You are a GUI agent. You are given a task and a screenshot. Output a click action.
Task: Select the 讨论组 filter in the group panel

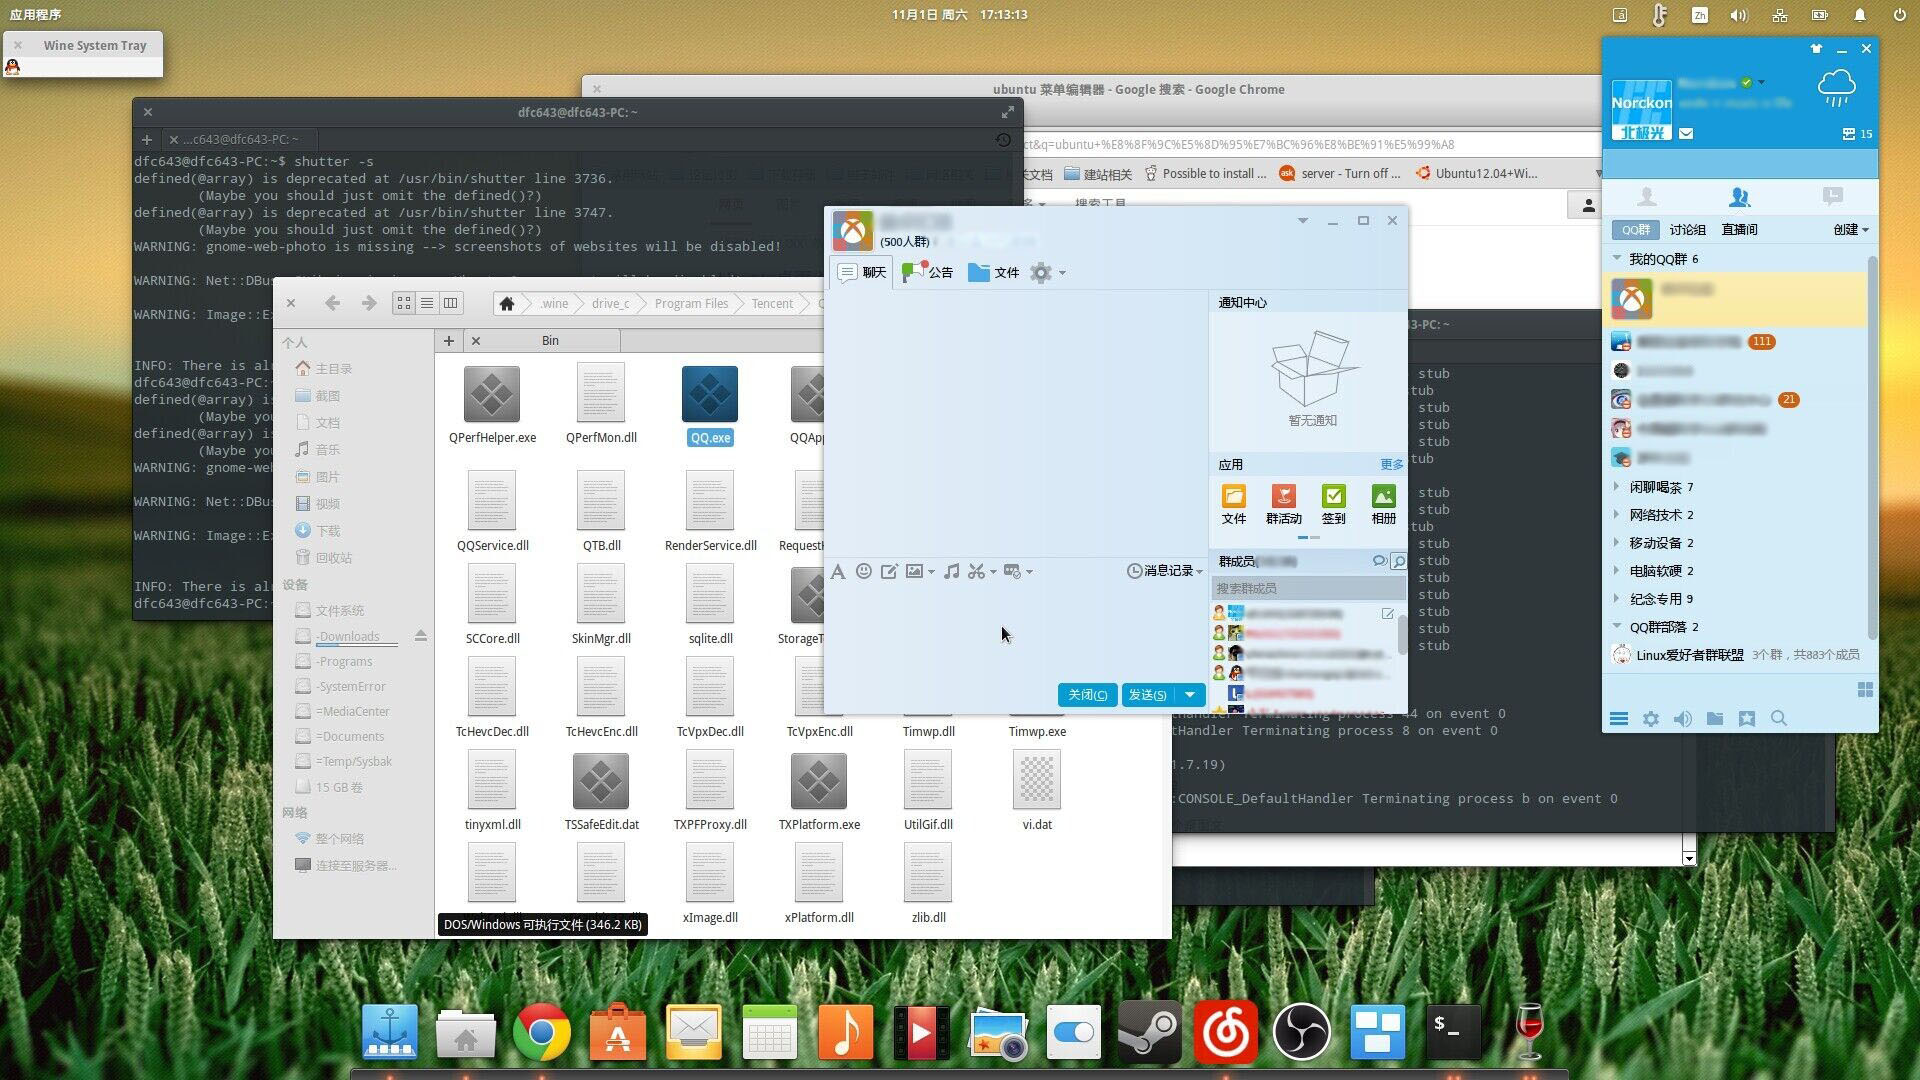coord(1687,230)
